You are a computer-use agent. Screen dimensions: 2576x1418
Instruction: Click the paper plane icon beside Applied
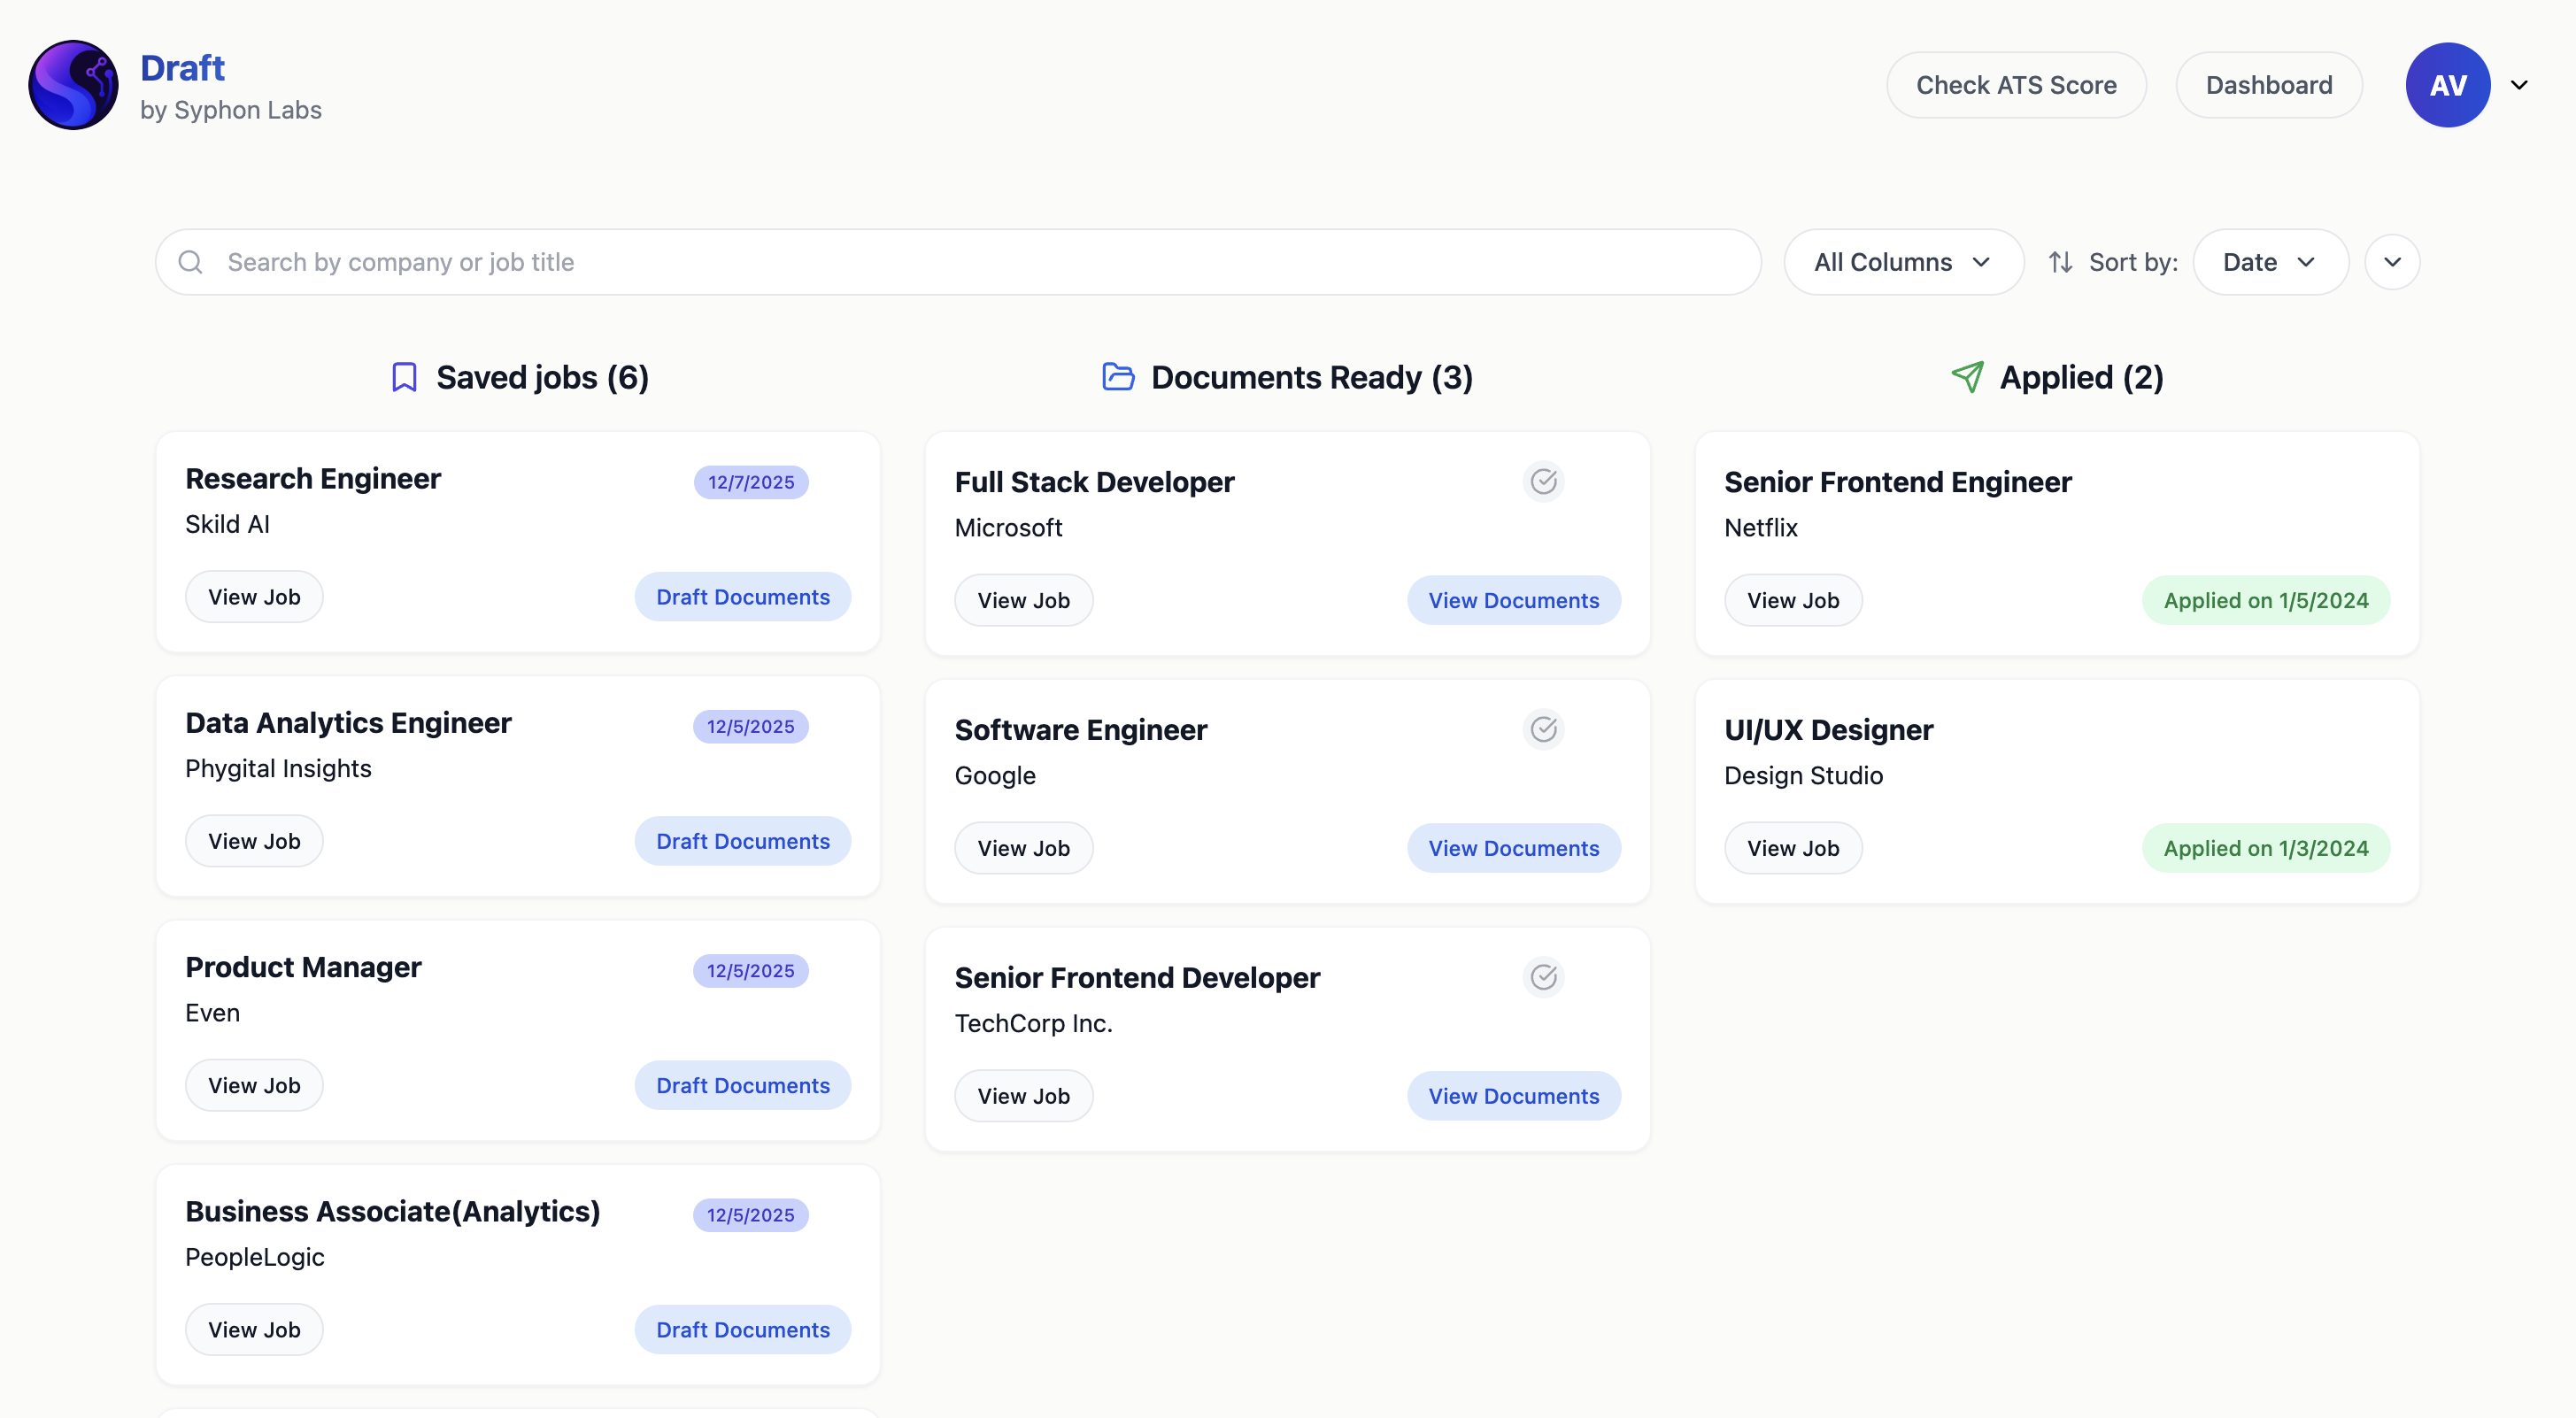pyautogui.click(x=1968, y=377)
